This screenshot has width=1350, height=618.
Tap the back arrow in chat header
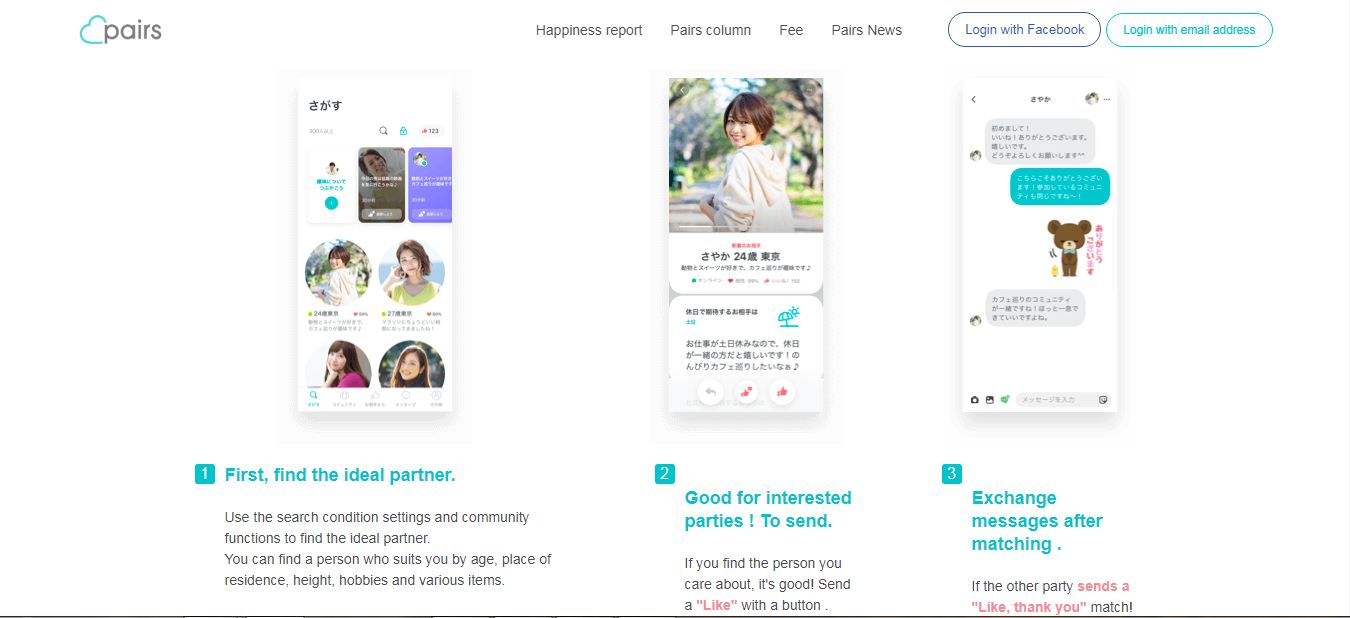(974, 99)
